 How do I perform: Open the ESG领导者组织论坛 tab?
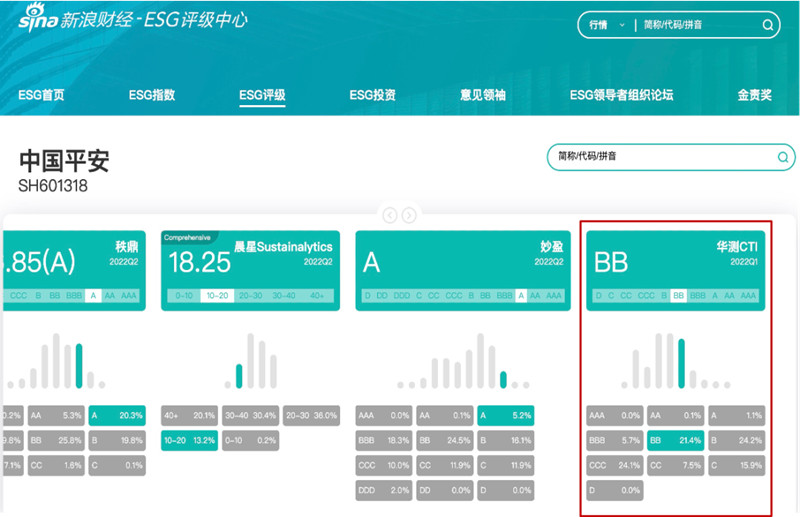pyautogui.click(x=621, y=95)
